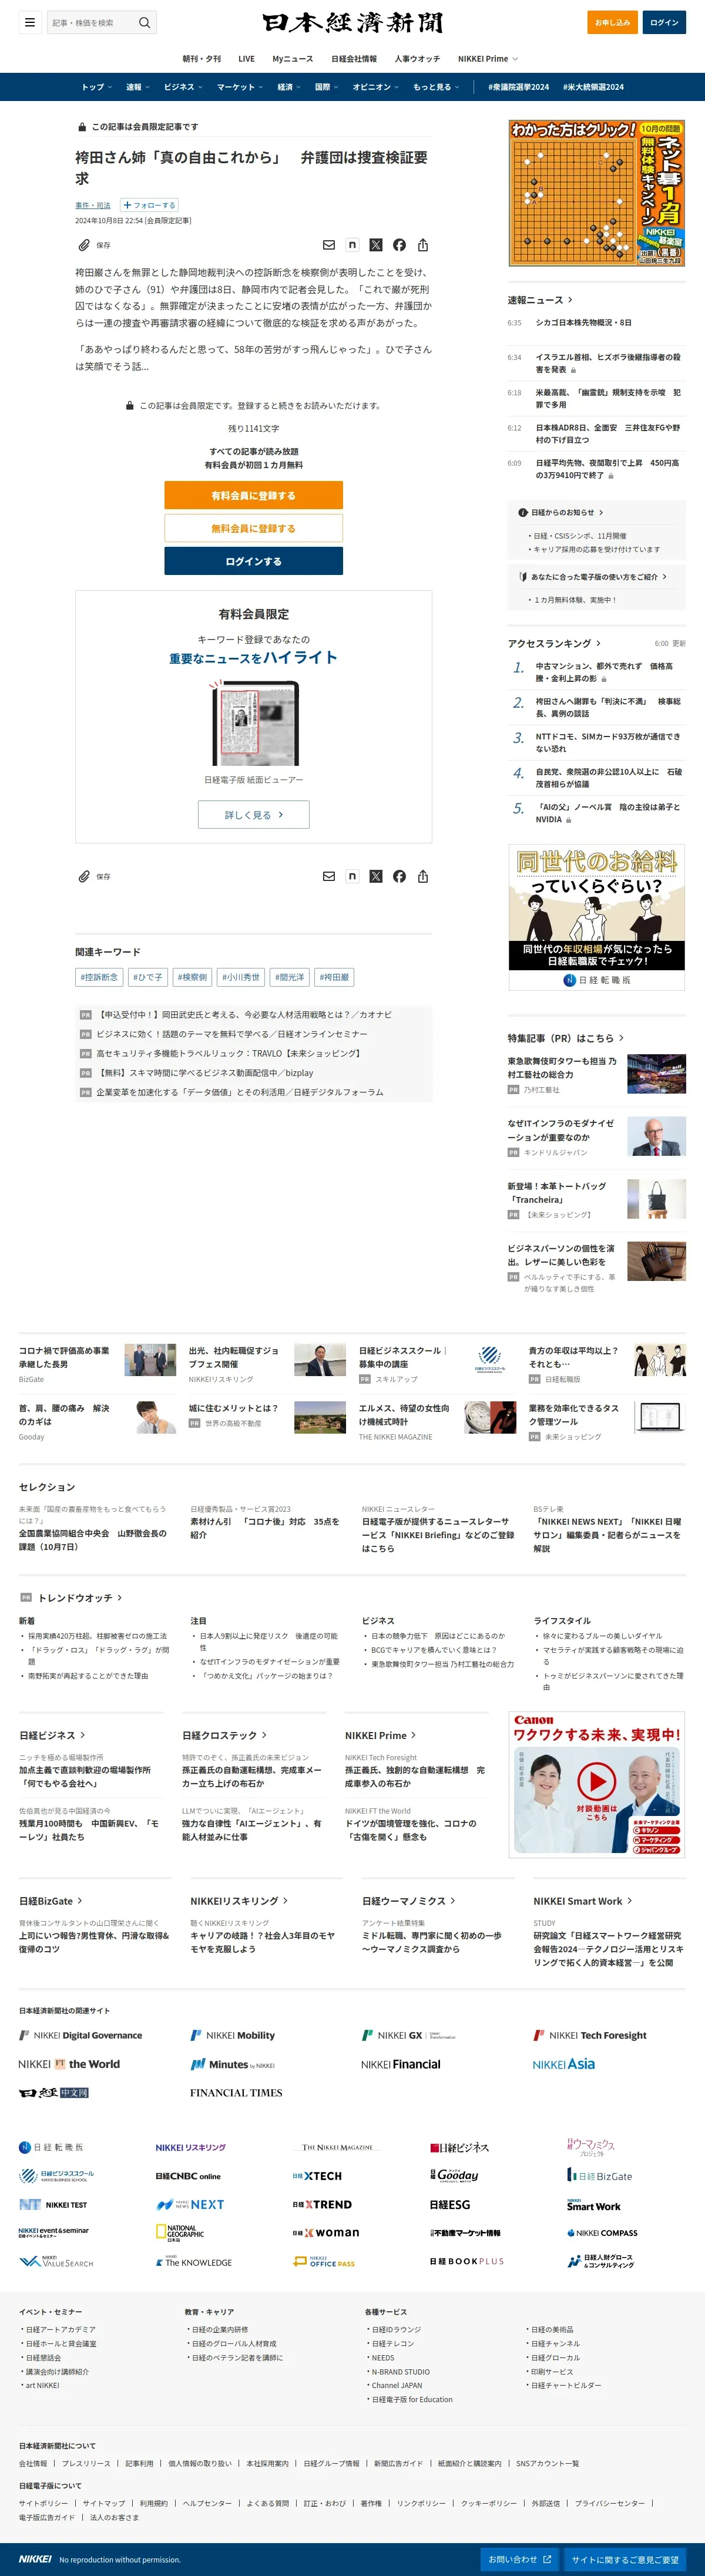Open the #米大統領選2024 topic link
Viewport: 705px width, 2576px height.
tap(593, 87)
